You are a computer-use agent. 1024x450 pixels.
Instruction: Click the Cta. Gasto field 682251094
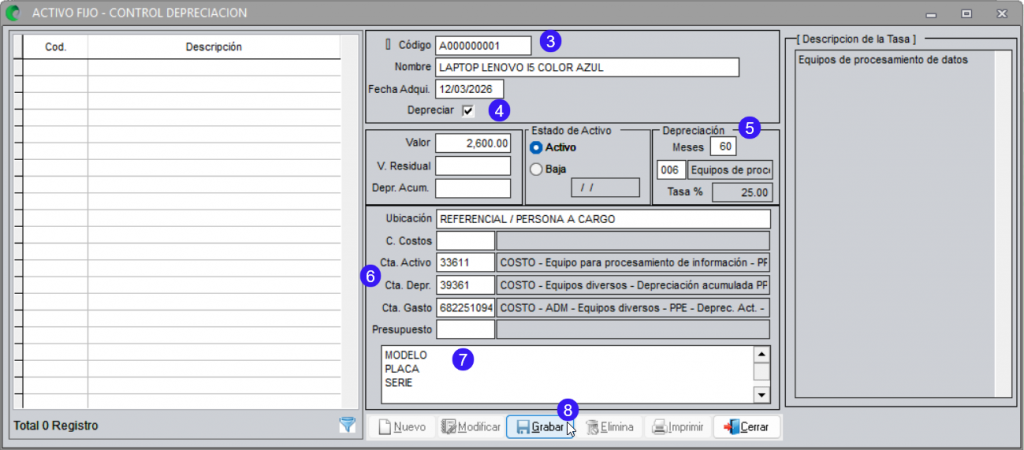(x=466, y=307)
